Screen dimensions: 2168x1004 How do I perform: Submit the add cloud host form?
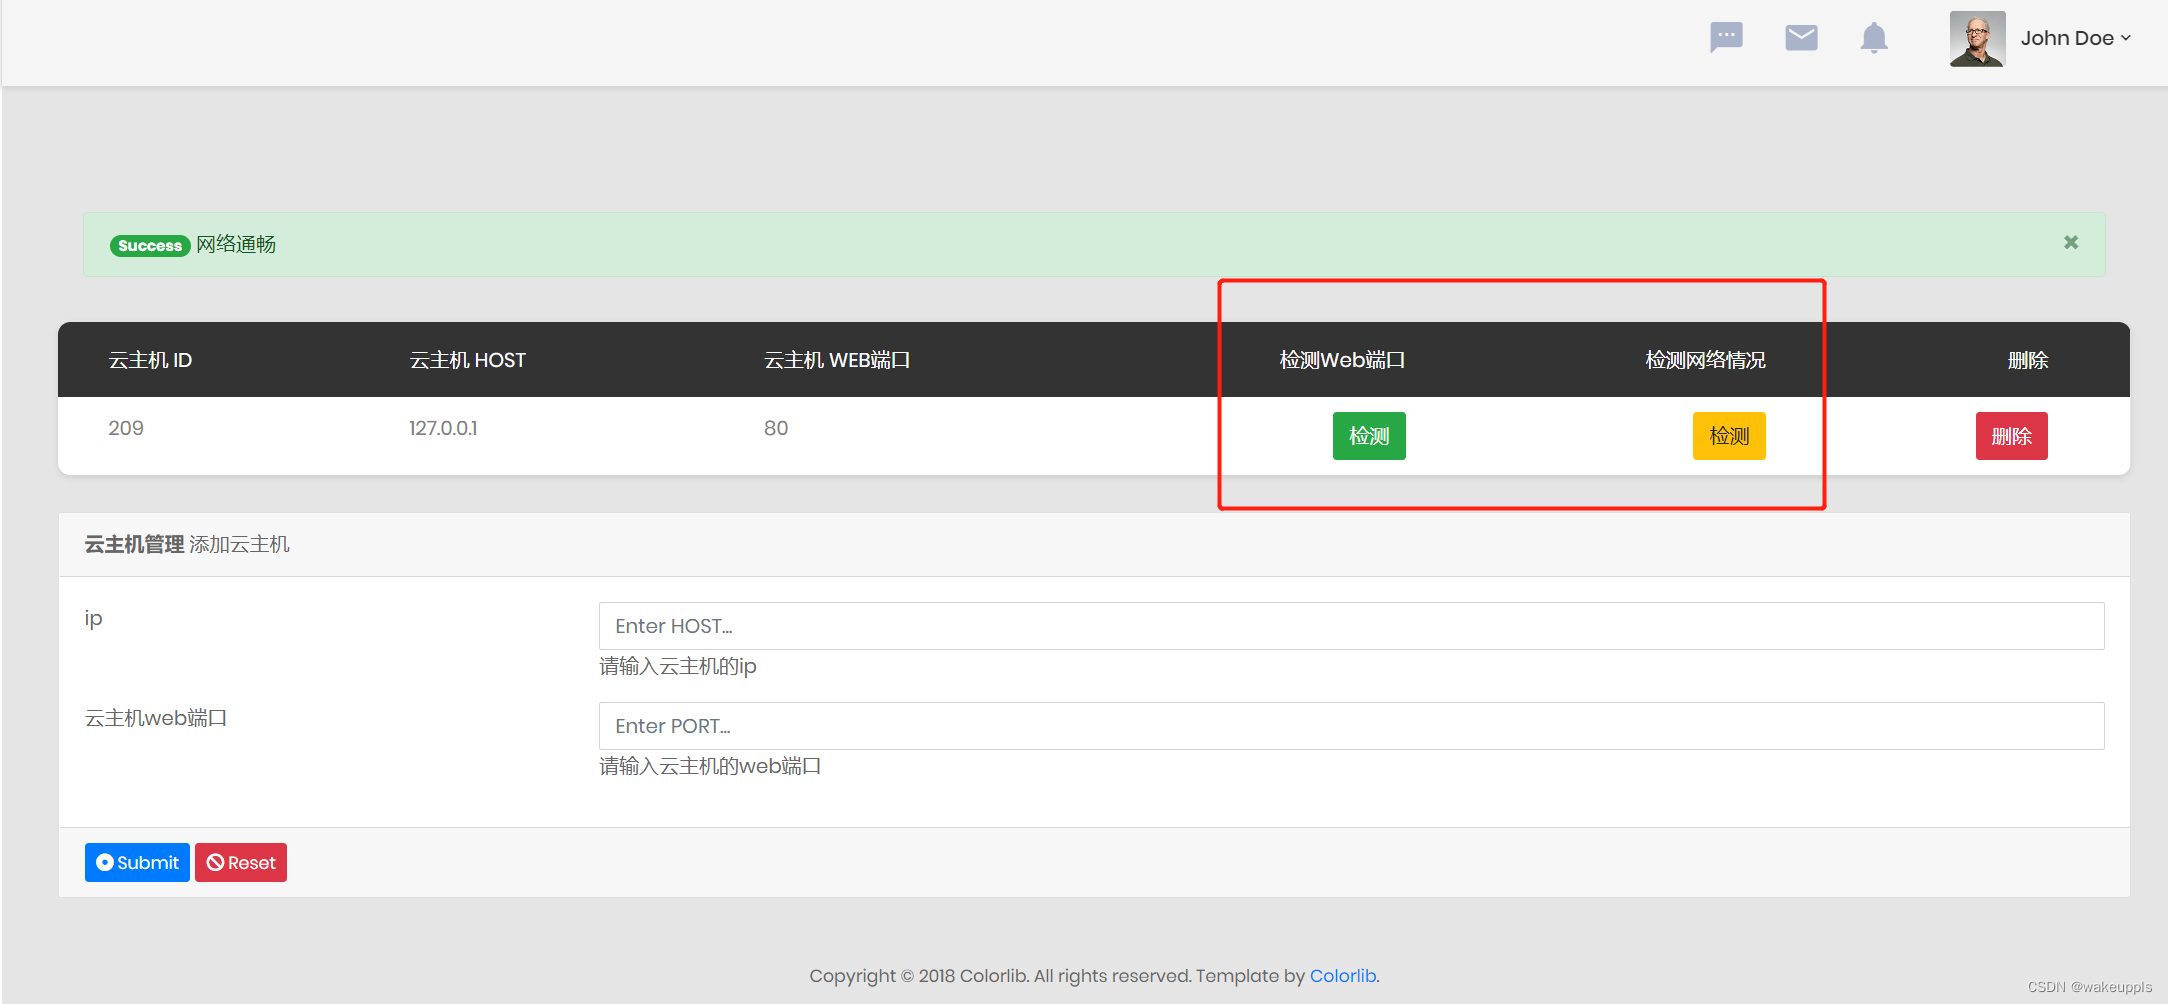[137, 862]
